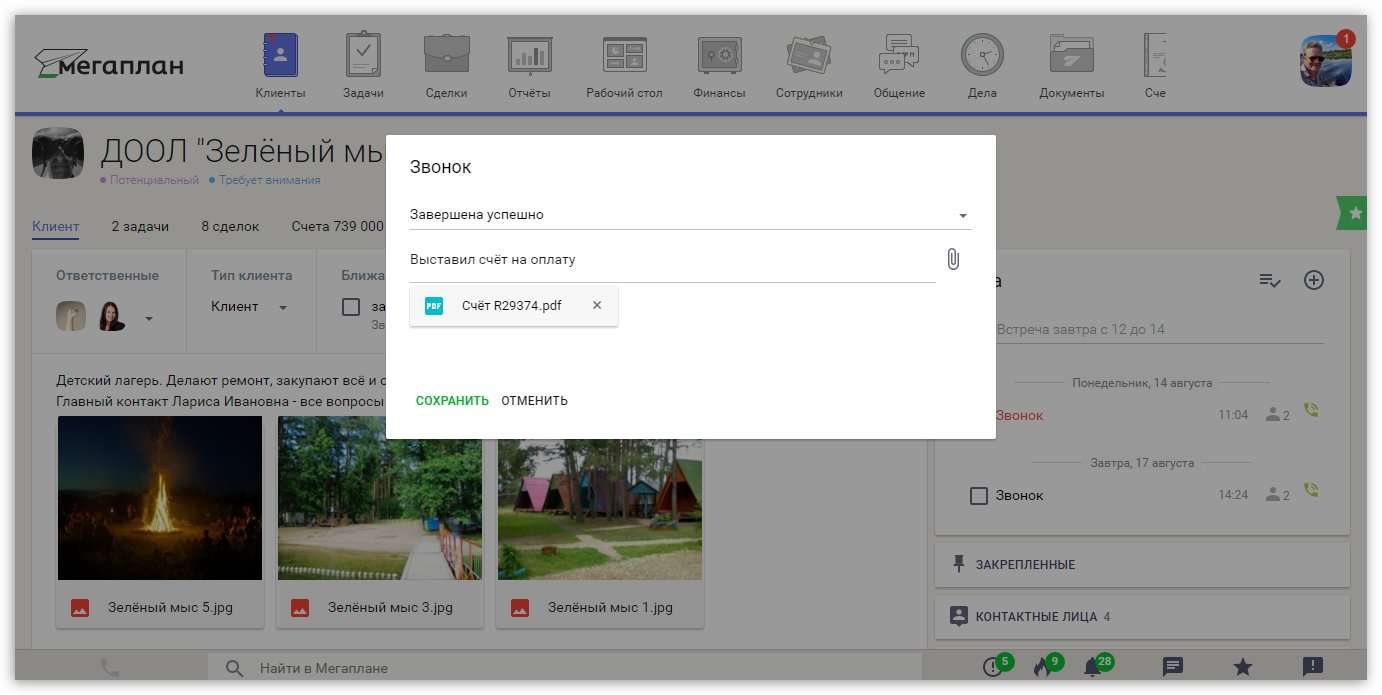
Task: Open the Задачи section icon
Action: [363, 54]
